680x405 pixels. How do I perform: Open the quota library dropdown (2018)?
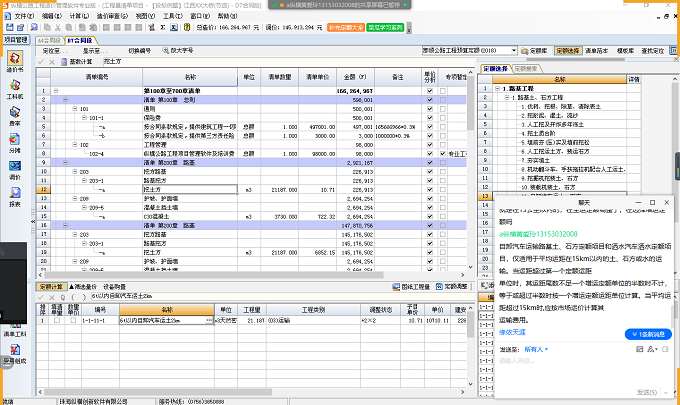pyautogui.click(x=514, y=51)
